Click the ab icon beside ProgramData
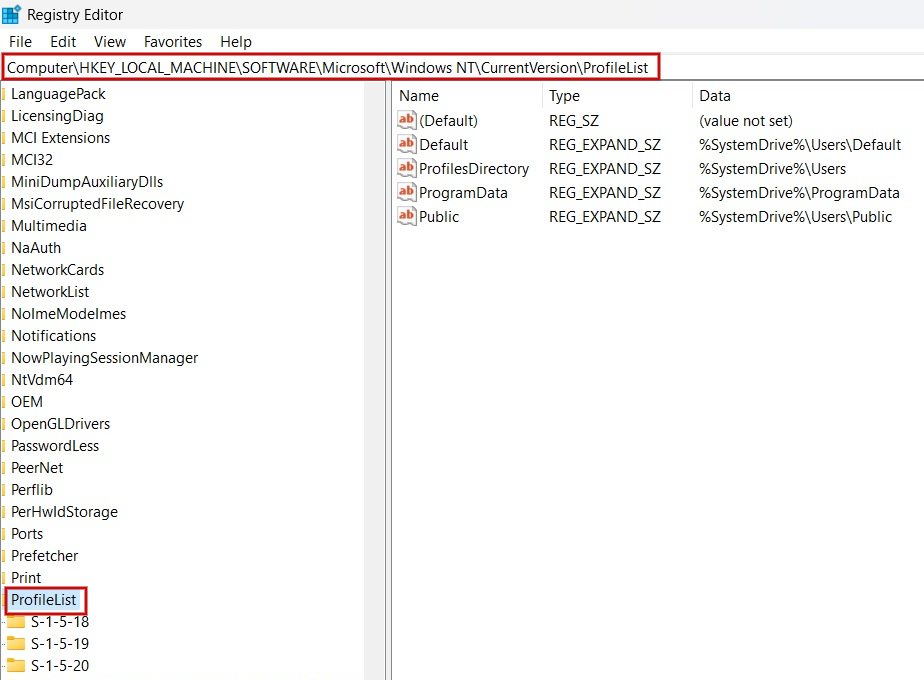The height and width of the screenshot is (680, 924). click(406, 192)
